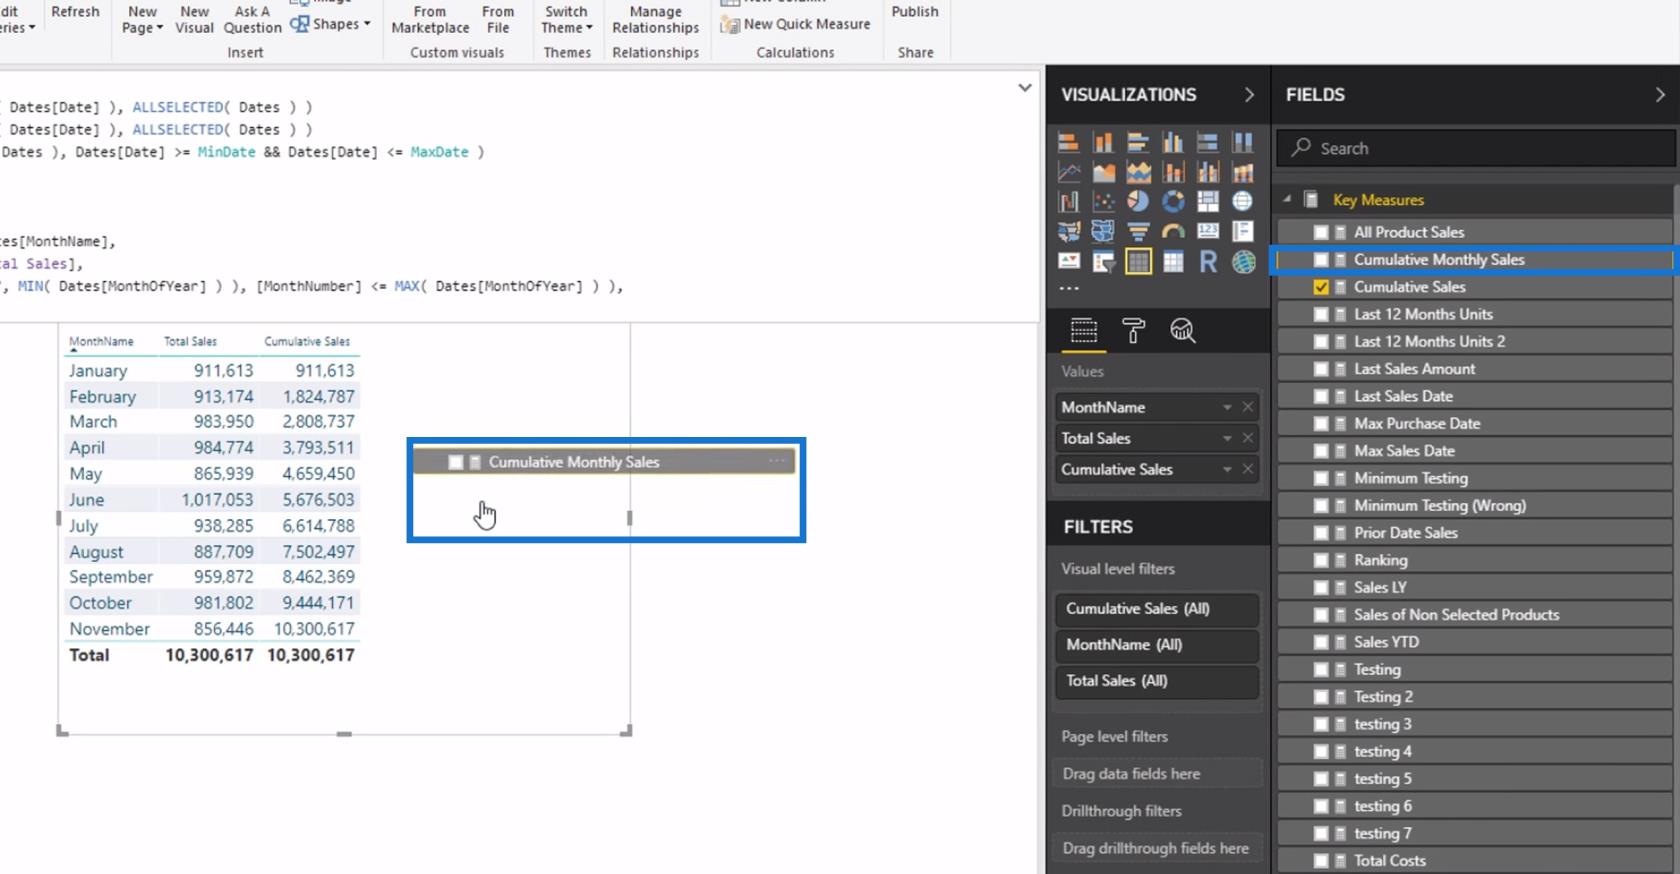The width and height of the screenshot is (1680, 874).
Task: Select the scatter chart visualization
Action: tap(1103, 201)
